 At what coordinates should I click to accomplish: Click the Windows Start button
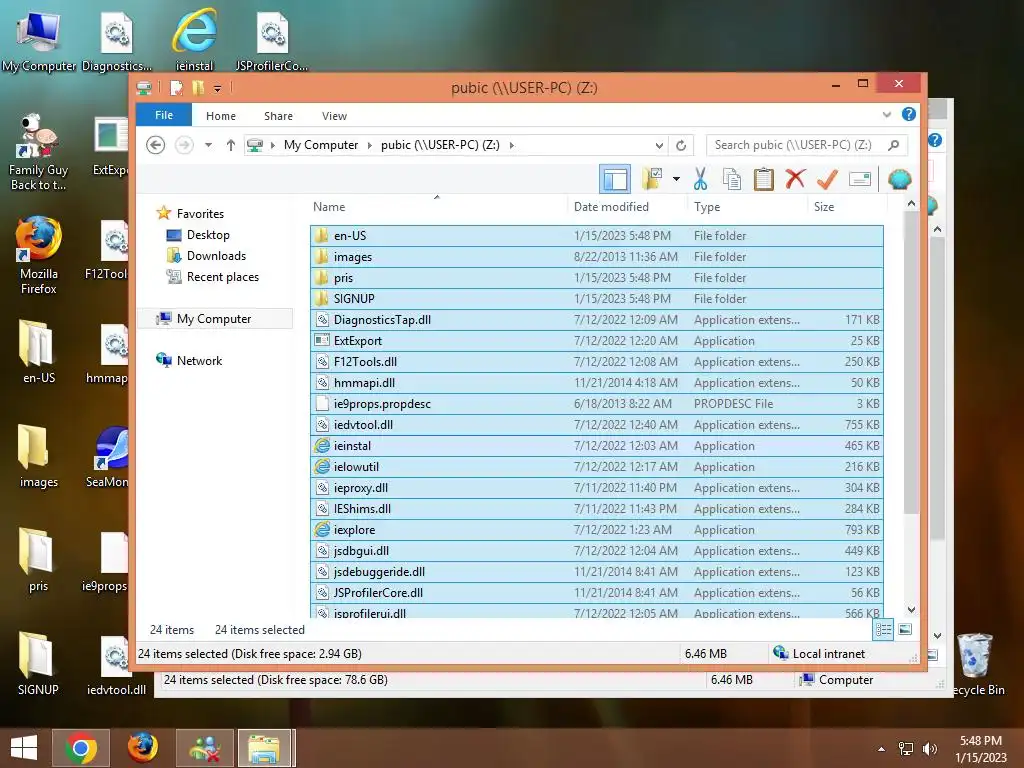(24, 748)
